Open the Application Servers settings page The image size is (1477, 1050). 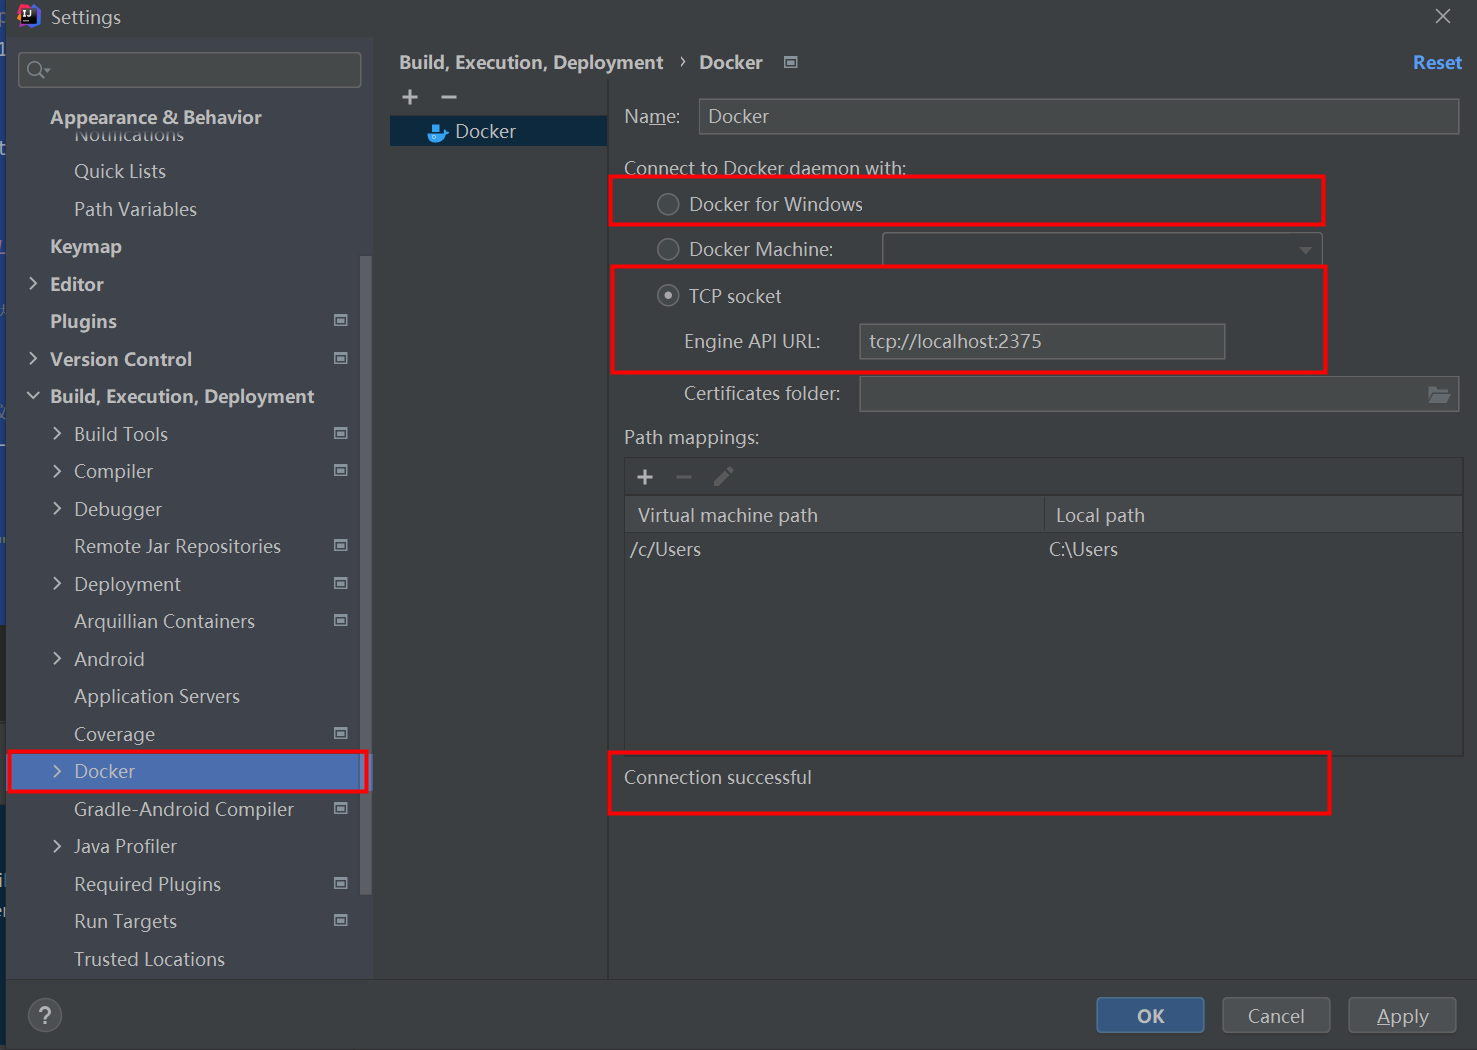[x=157, y=697]
